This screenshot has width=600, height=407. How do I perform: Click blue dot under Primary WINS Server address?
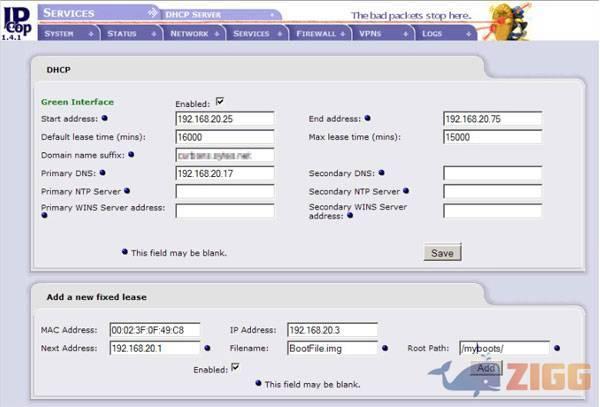pos(44,215)
